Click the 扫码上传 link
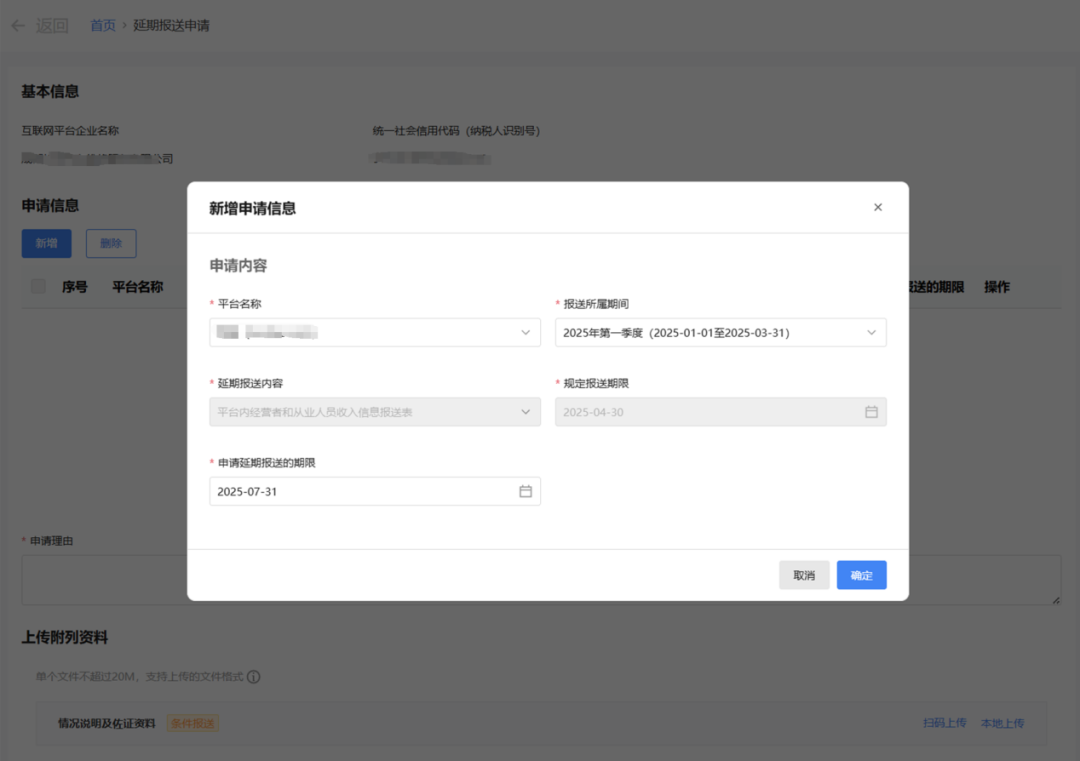 [x=943, y=722]
